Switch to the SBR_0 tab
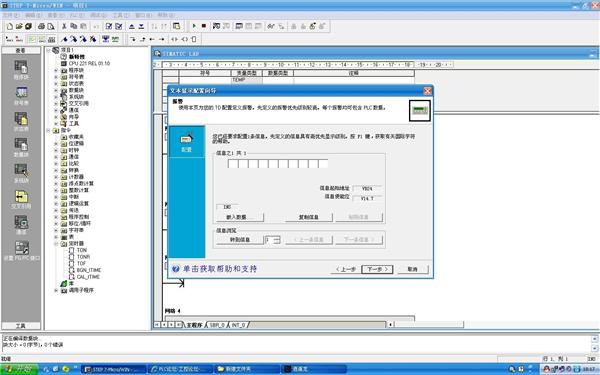The image size is (600, 375). [217, 325]
